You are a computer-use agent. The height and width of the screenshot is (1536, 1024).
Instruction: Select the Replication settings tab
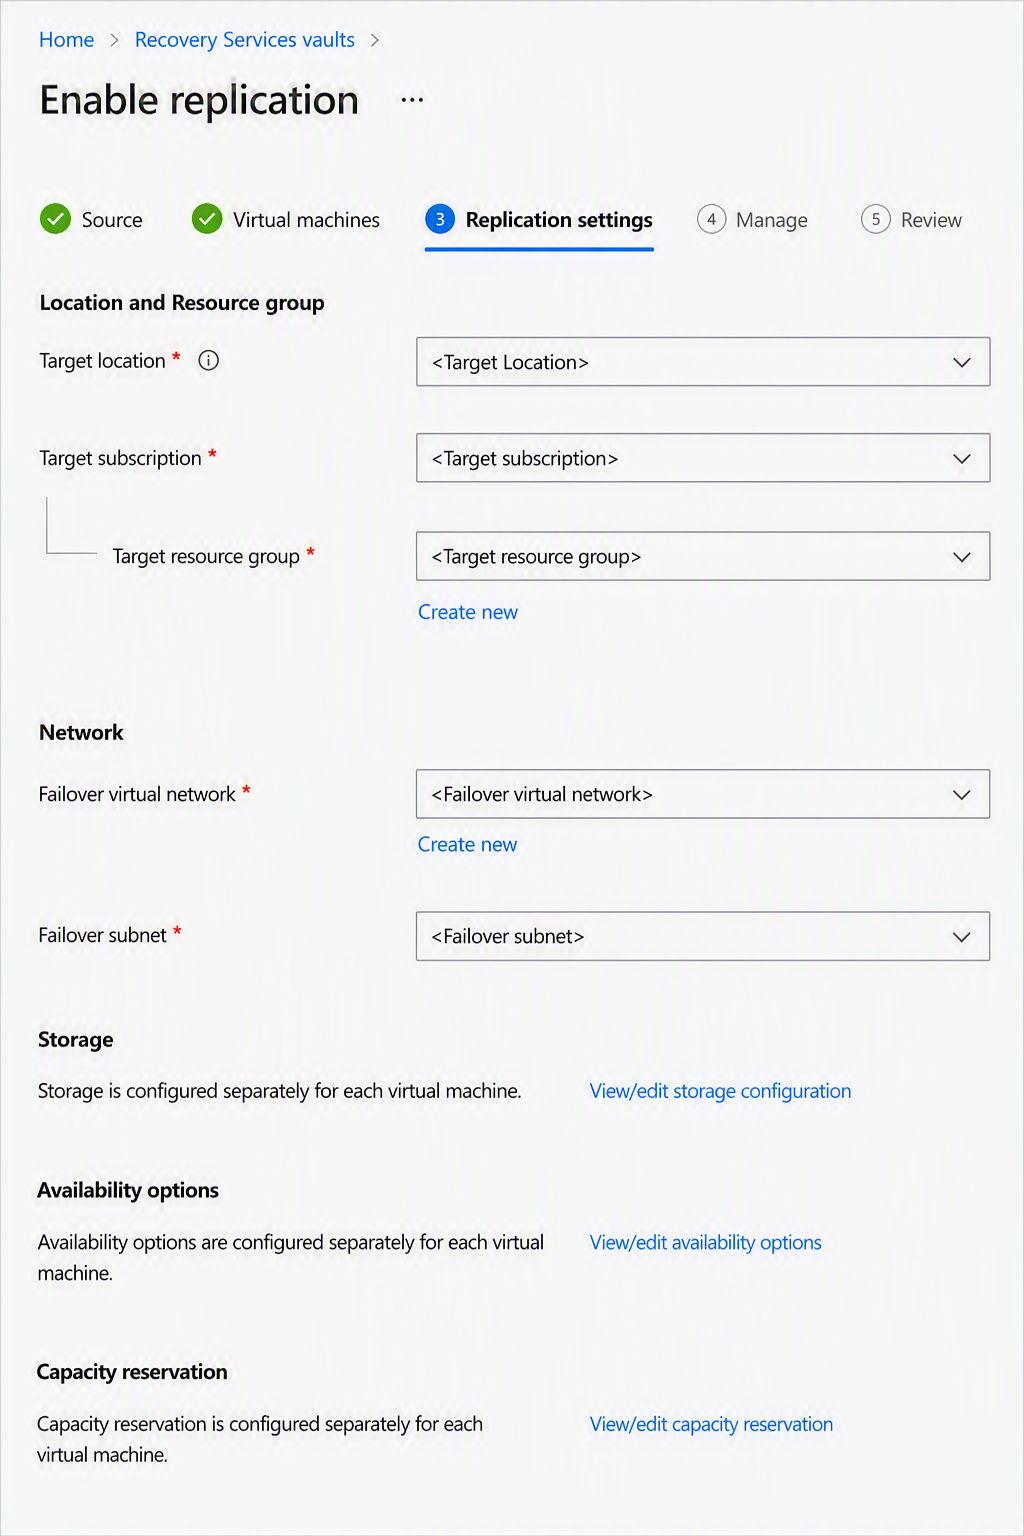click(539, 220)
